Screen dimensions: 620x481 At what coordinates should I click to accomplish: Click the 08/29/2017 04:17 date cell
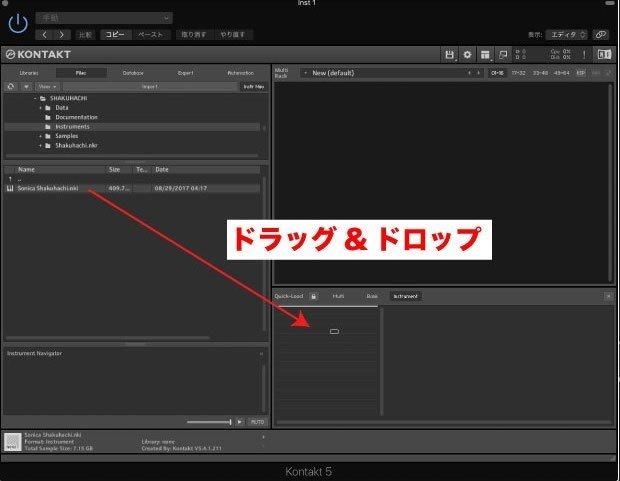pyautogui.click(x=180, y=188)
